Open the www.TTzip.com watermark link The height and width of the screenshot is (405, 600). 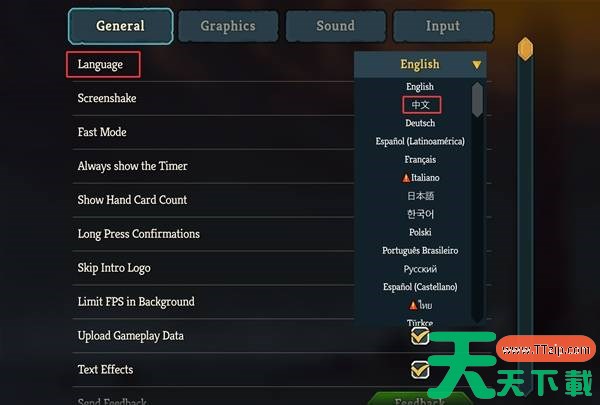pos(546,349)
